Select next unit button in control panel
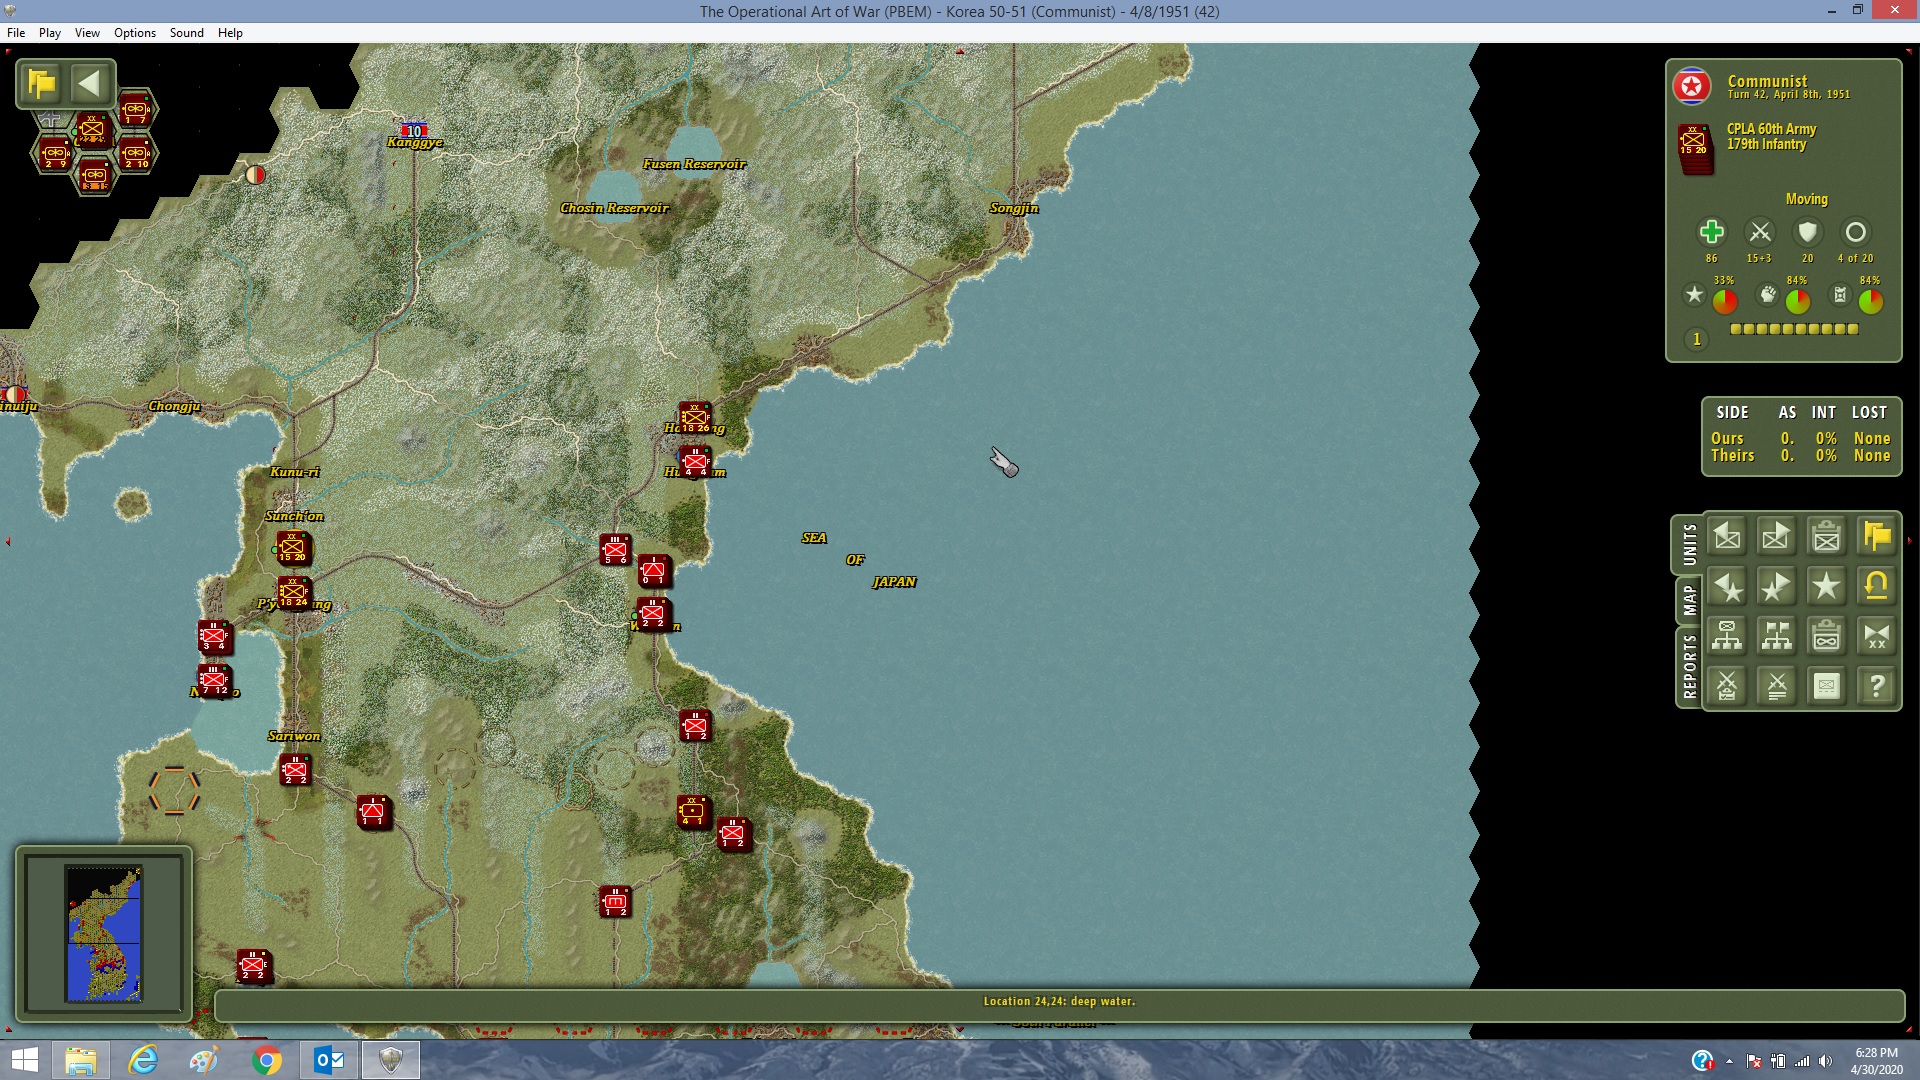The width and height of the screenshot is (1920, 1080). point(1777,537)
